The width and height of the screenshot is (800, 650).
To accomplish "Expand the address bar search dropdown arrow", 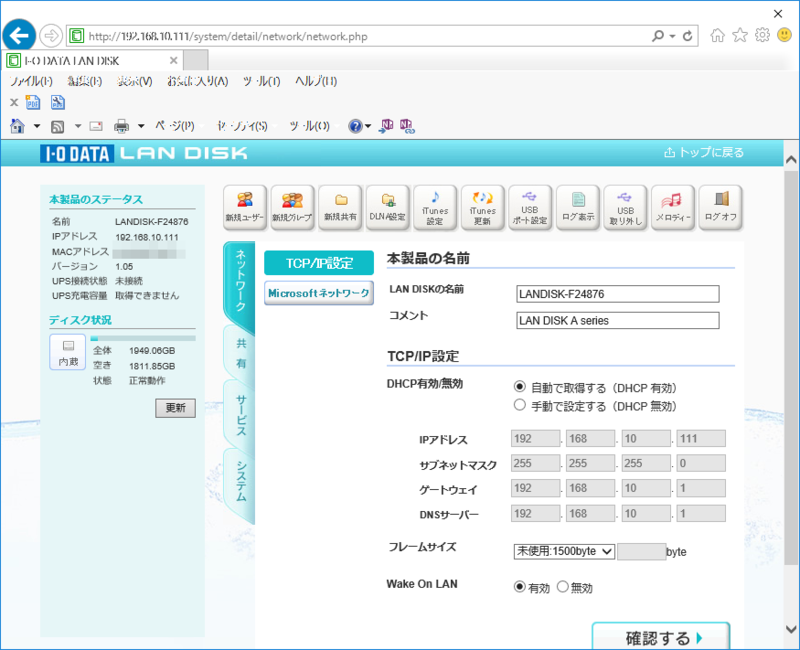I will [x=672, y=36].
